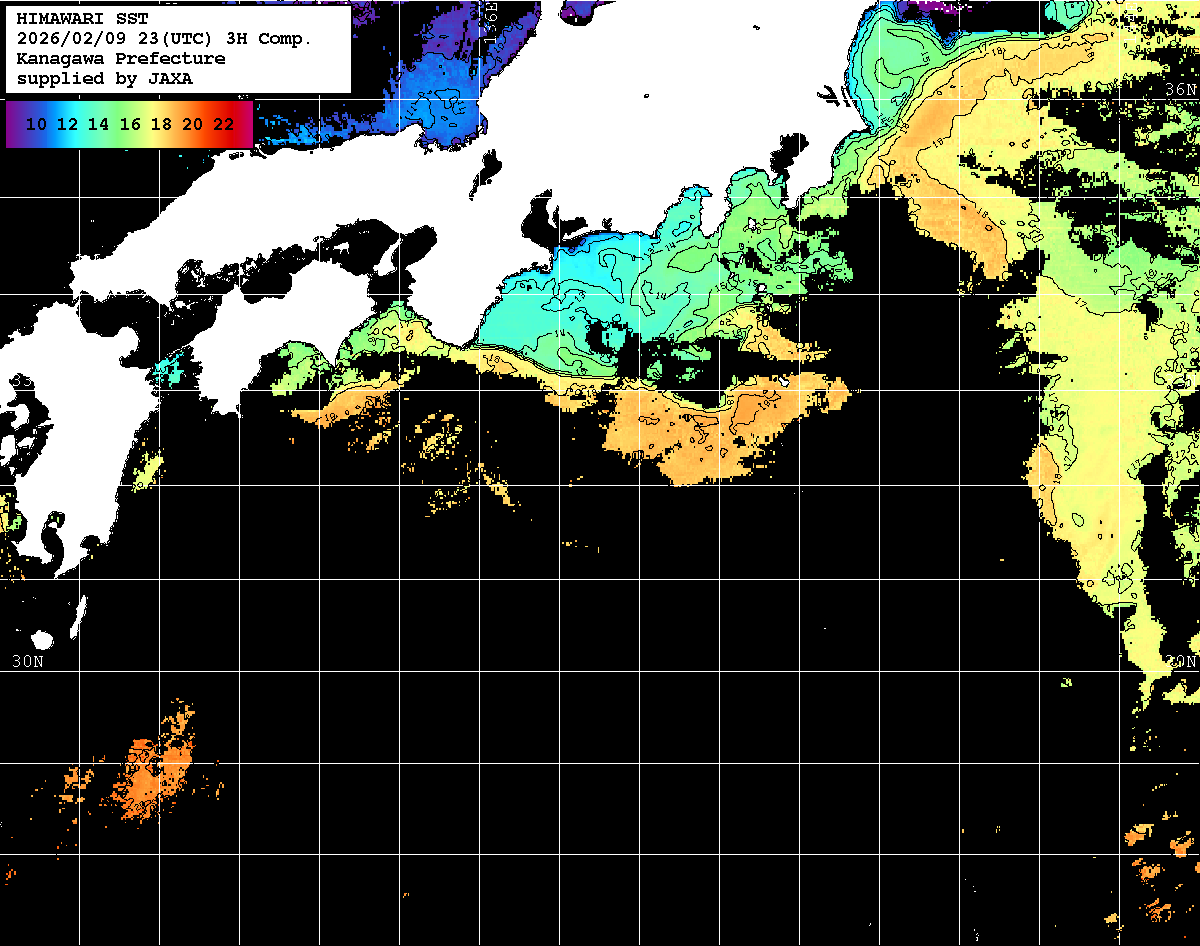The height and width of the screenshot is (946, 1200).
Task: Click the '3H Comp.' label
Action: point(271,39)
